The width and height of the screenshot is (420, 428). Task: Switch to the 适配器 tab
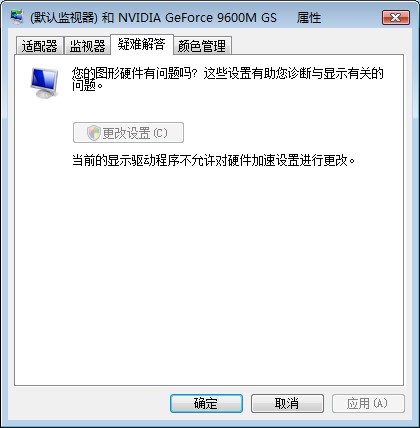point(40,46)
